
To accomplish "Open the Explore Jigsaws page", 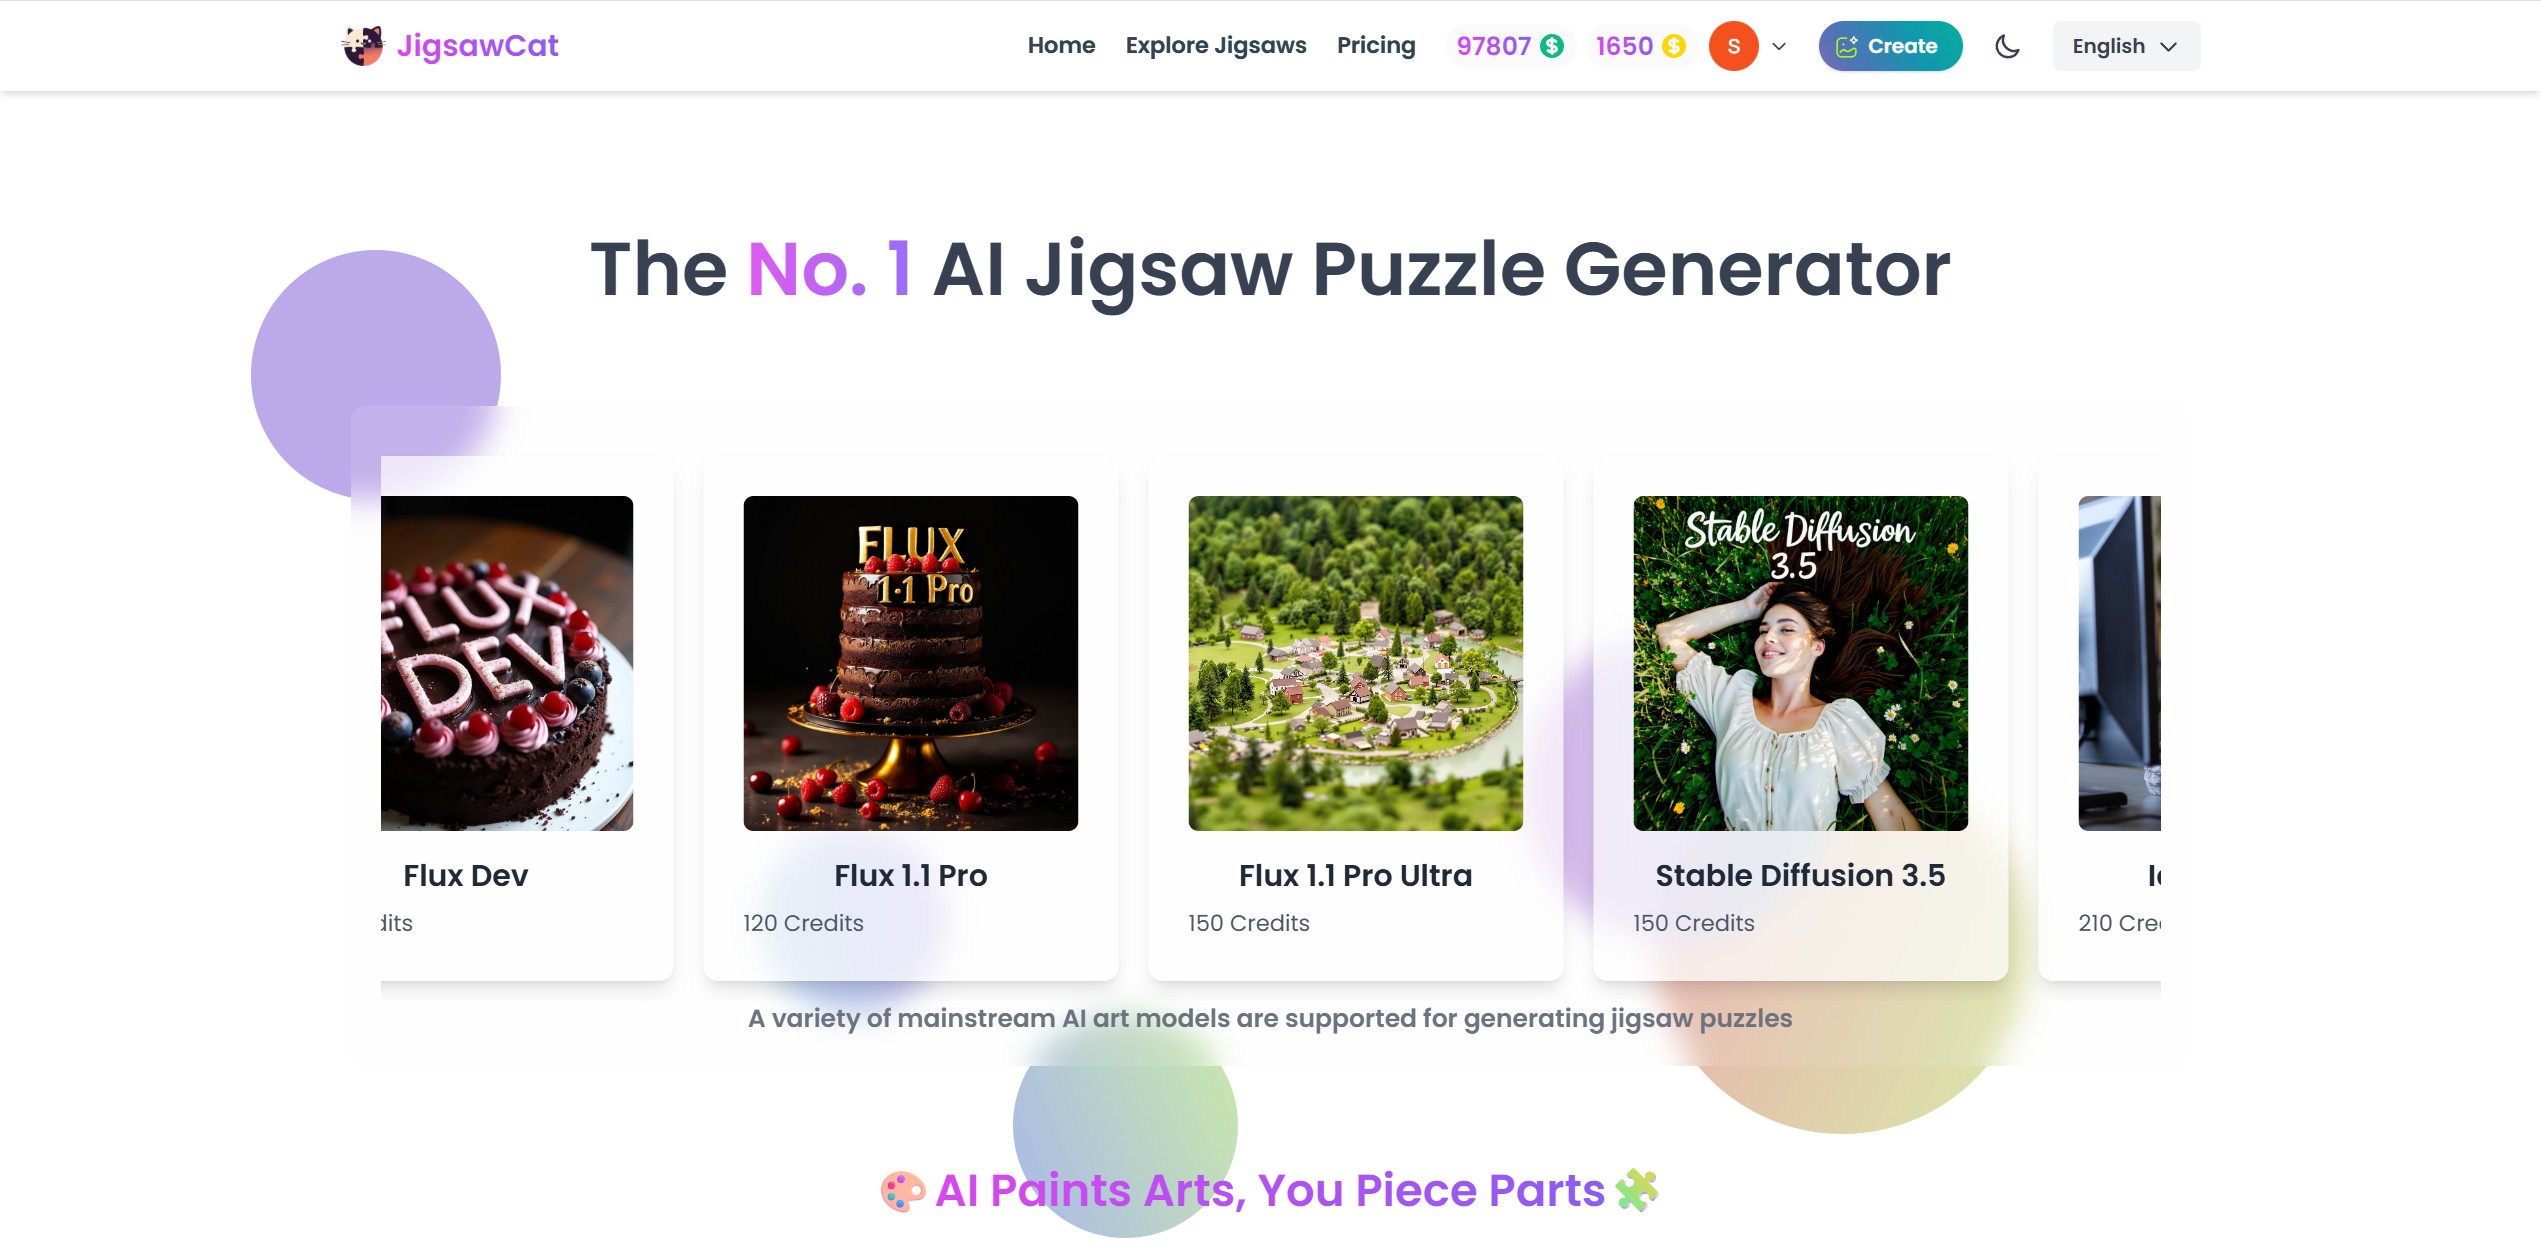I will click(x=1216, y=46).
